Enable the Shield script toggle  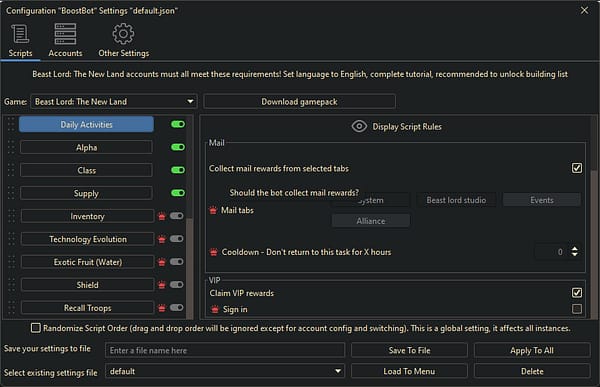pyautogui.click(x=177, y=285)
